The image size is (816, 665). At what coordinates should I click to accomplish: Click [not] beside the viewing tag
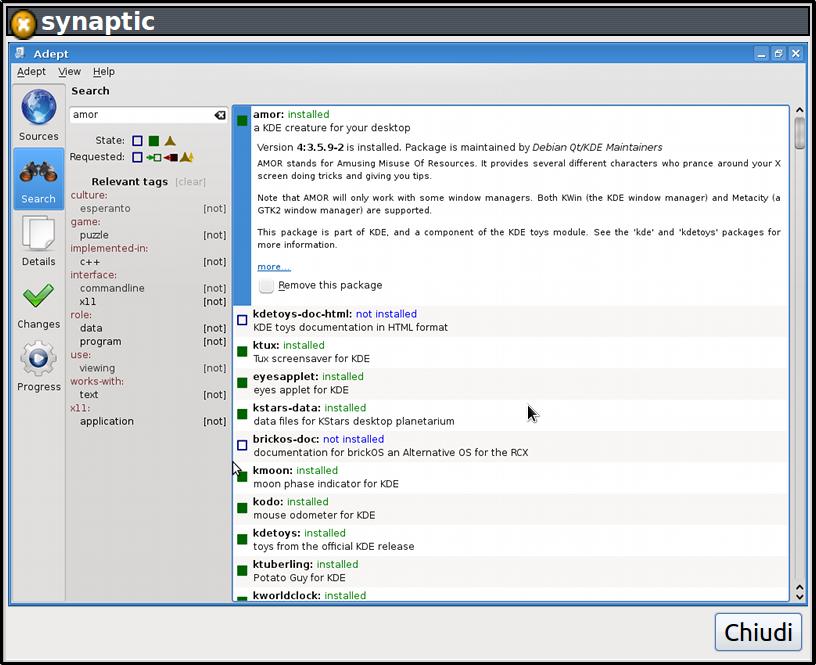coord(214,368)
